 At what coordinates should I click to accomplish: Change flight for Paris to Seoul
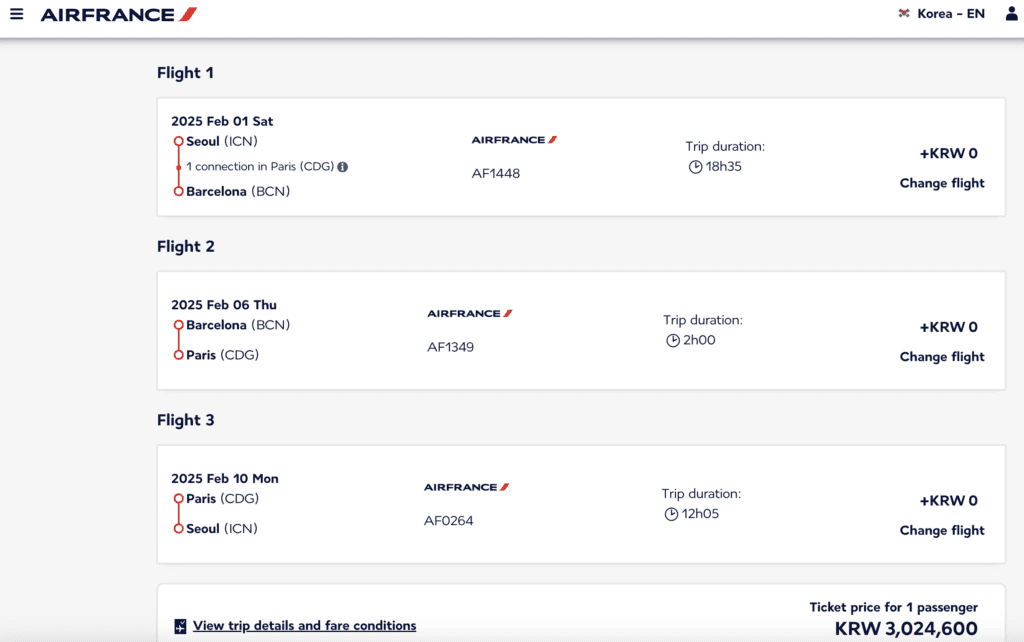tap(942, 530)
